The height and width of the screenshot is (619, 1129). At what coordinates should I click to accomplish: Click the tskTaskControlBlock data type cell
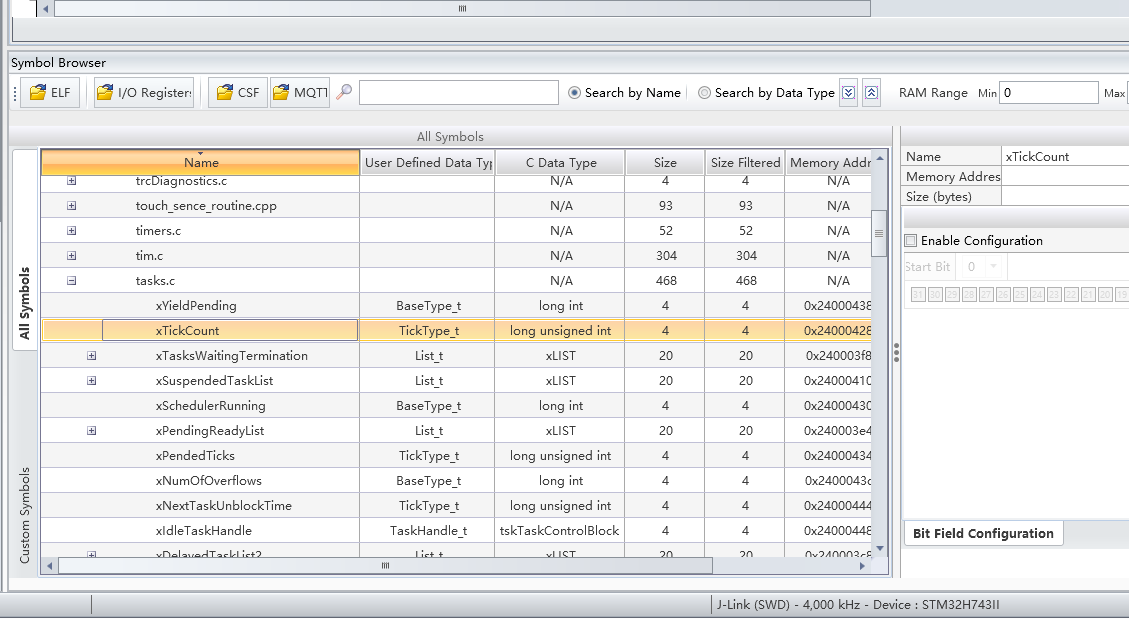click(559, 530)
